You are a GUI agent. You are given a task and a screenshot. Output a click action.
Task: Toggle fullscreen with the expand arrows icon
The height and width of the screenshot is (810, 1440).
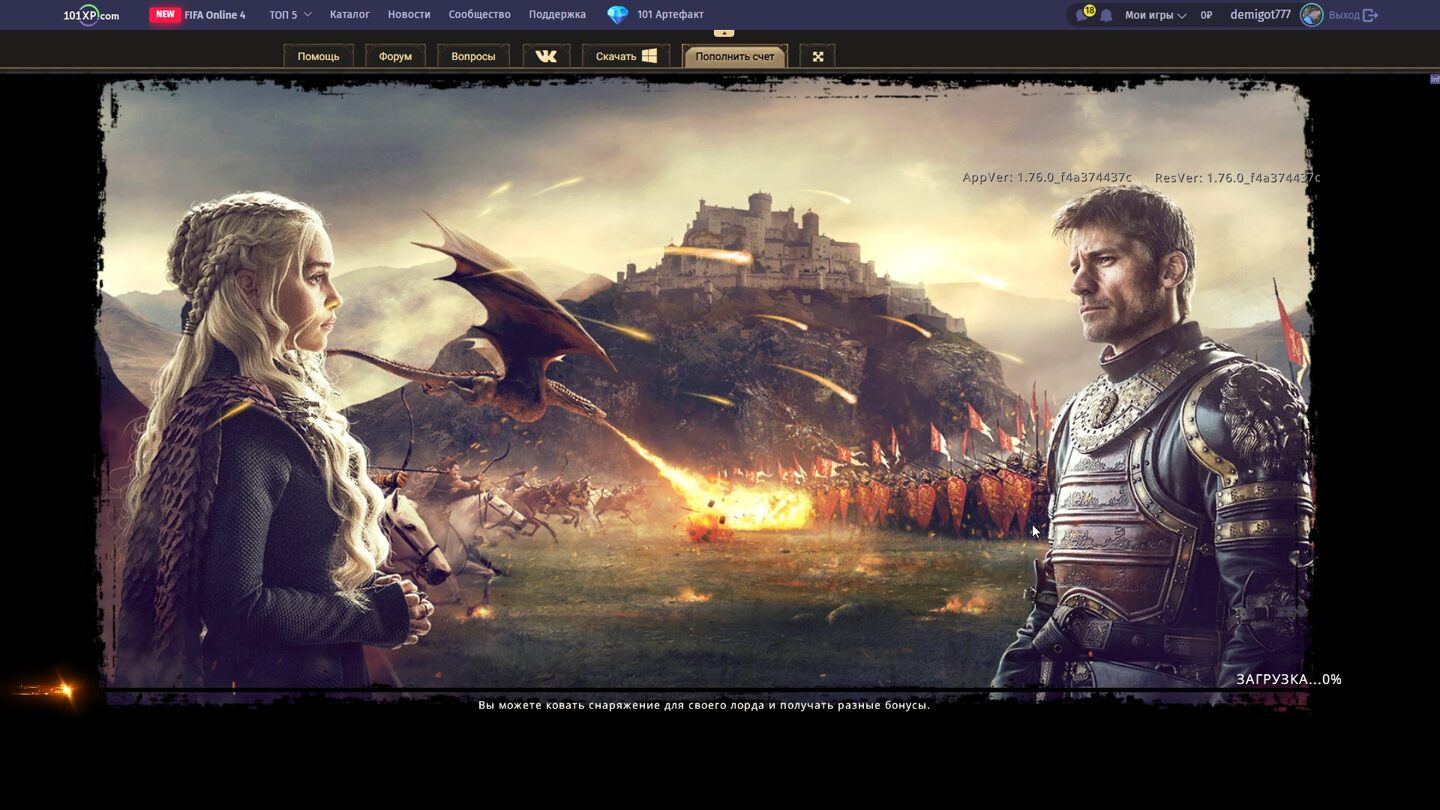point(817,56)
